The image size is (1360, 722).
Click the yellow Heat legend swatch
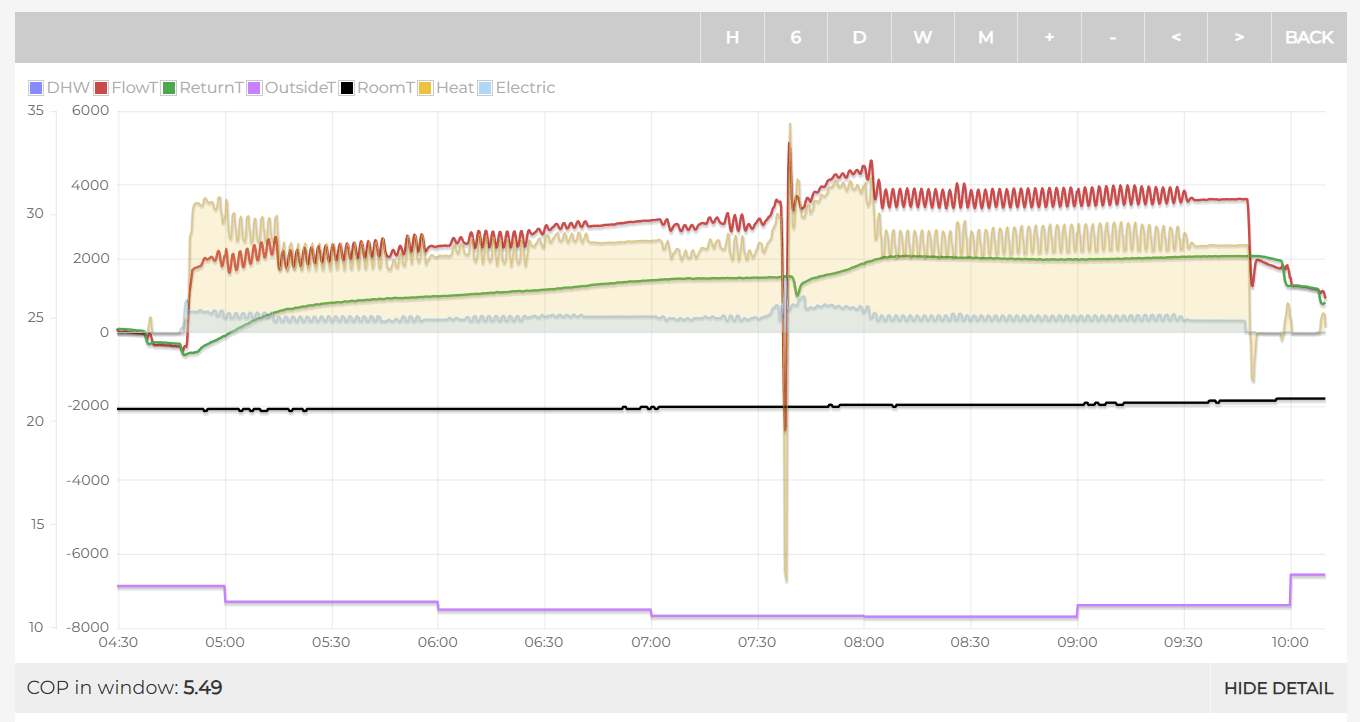tap(425, 88)
